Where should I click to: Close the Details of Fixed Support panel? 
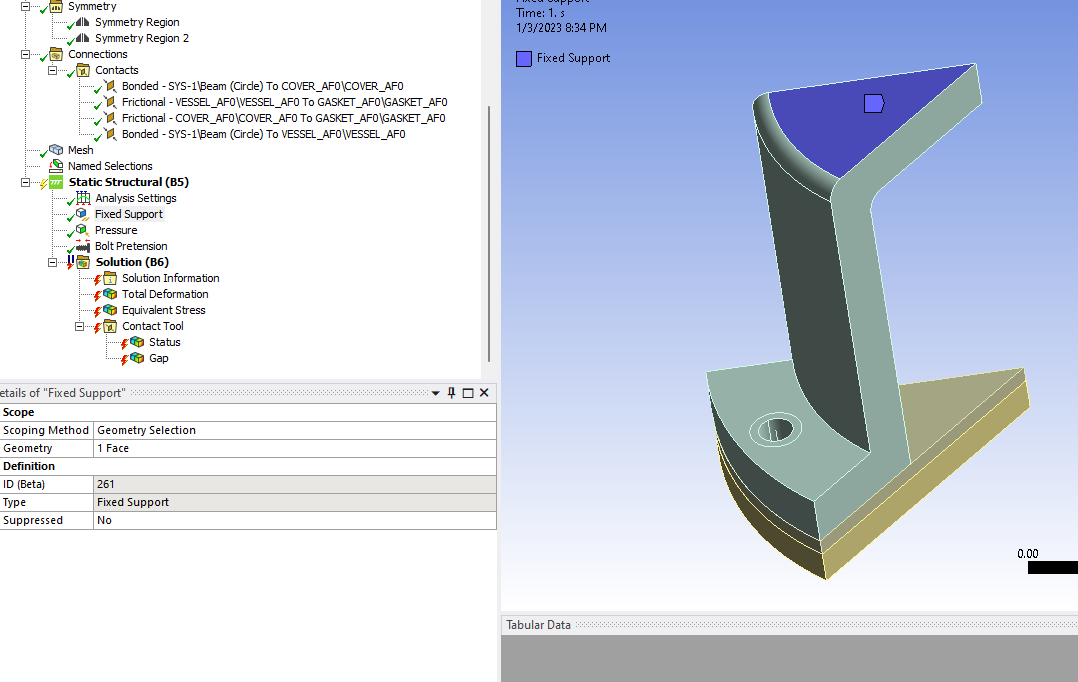pyautogui.click(x=484, y=393)
